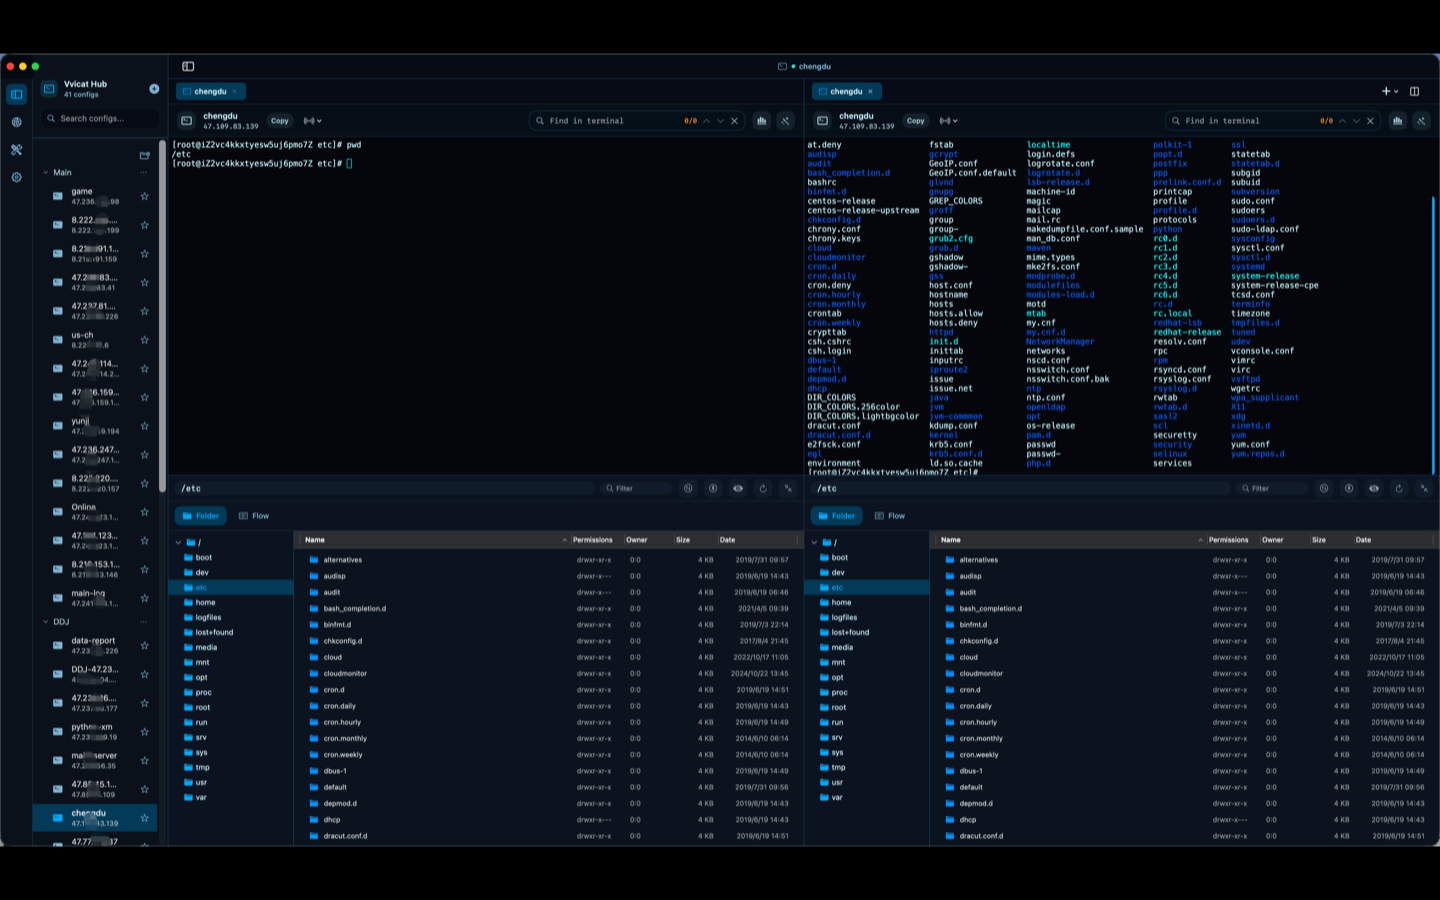Refresh the left file panel

click(764, 488)
